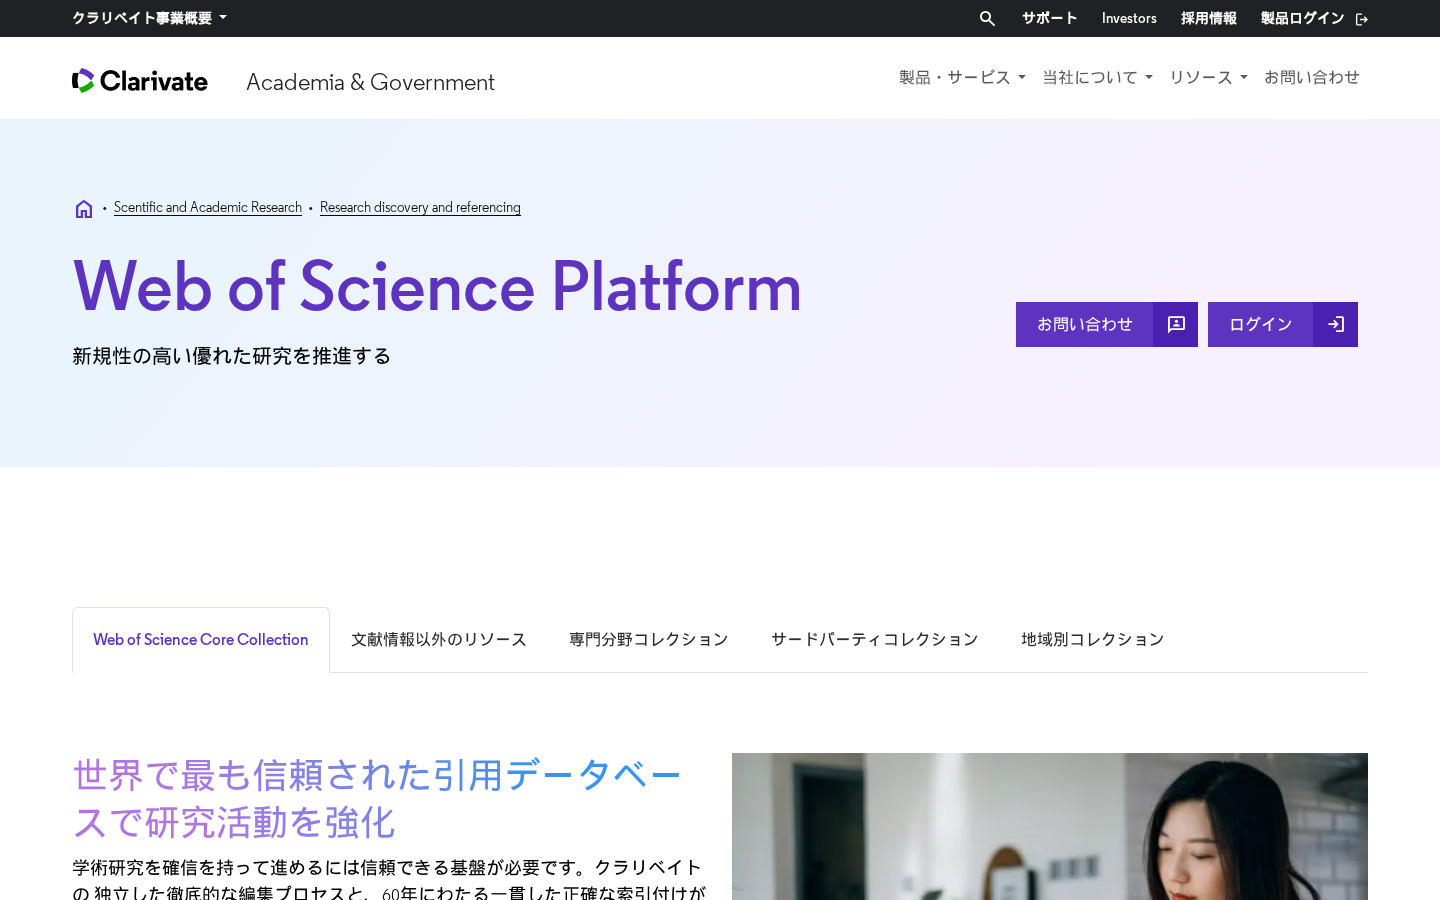Click the Web of Science Platform heading
This screenshot has width=1440, height=900.
(437, 286)
